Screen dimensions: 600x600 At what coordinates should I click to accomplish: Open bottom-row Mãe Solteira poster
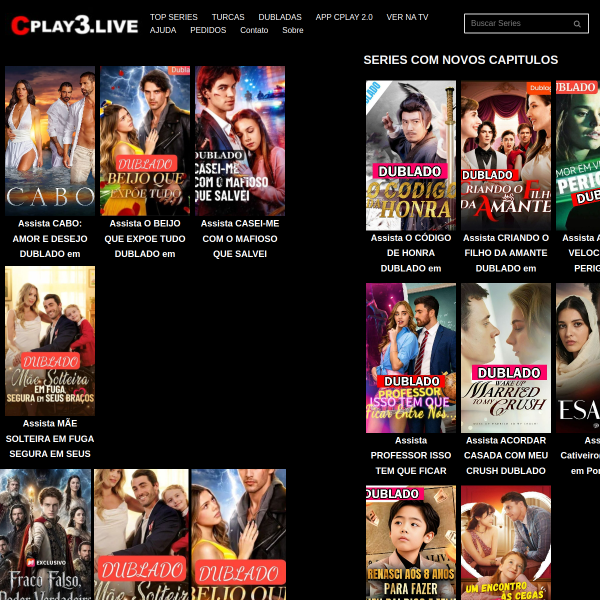click(141, 535)
